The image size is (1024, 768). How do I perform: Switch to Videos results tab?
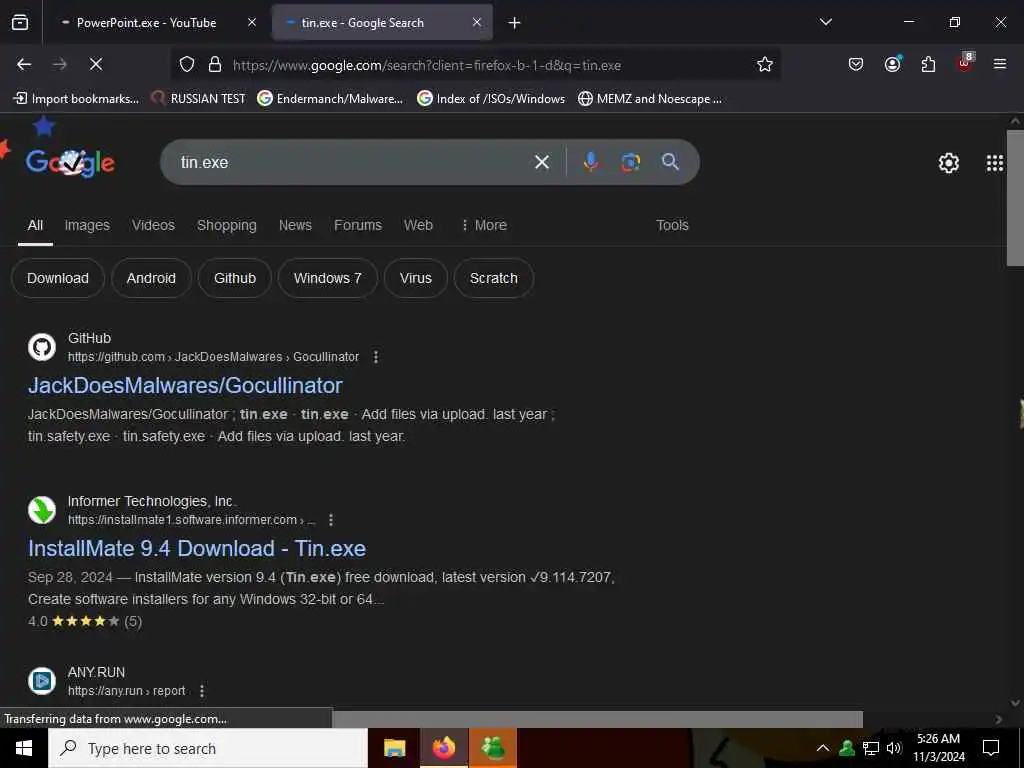[x=153, y=225]
